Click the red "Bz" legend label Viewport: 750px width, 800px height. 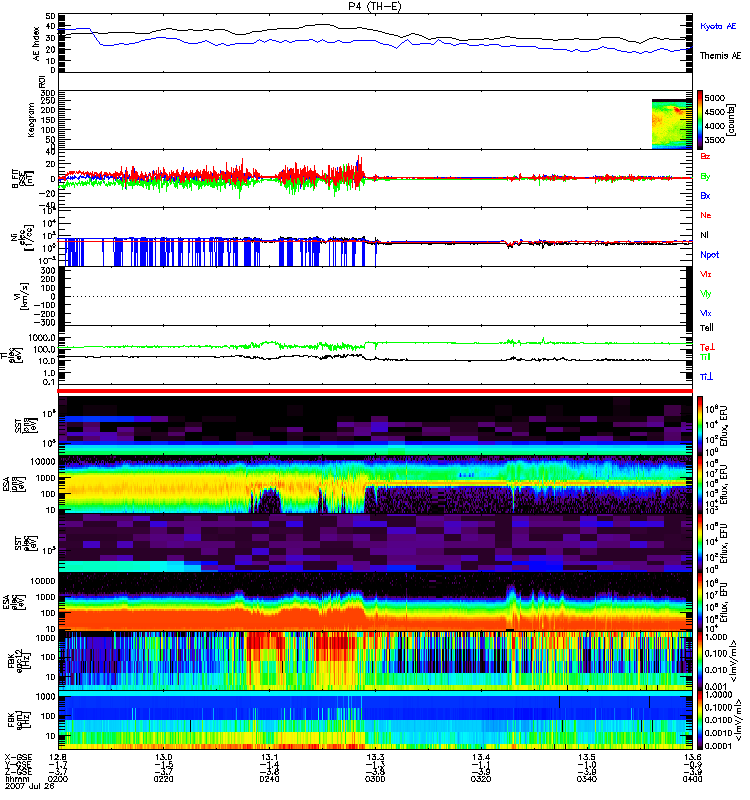[x=705, y=156]
